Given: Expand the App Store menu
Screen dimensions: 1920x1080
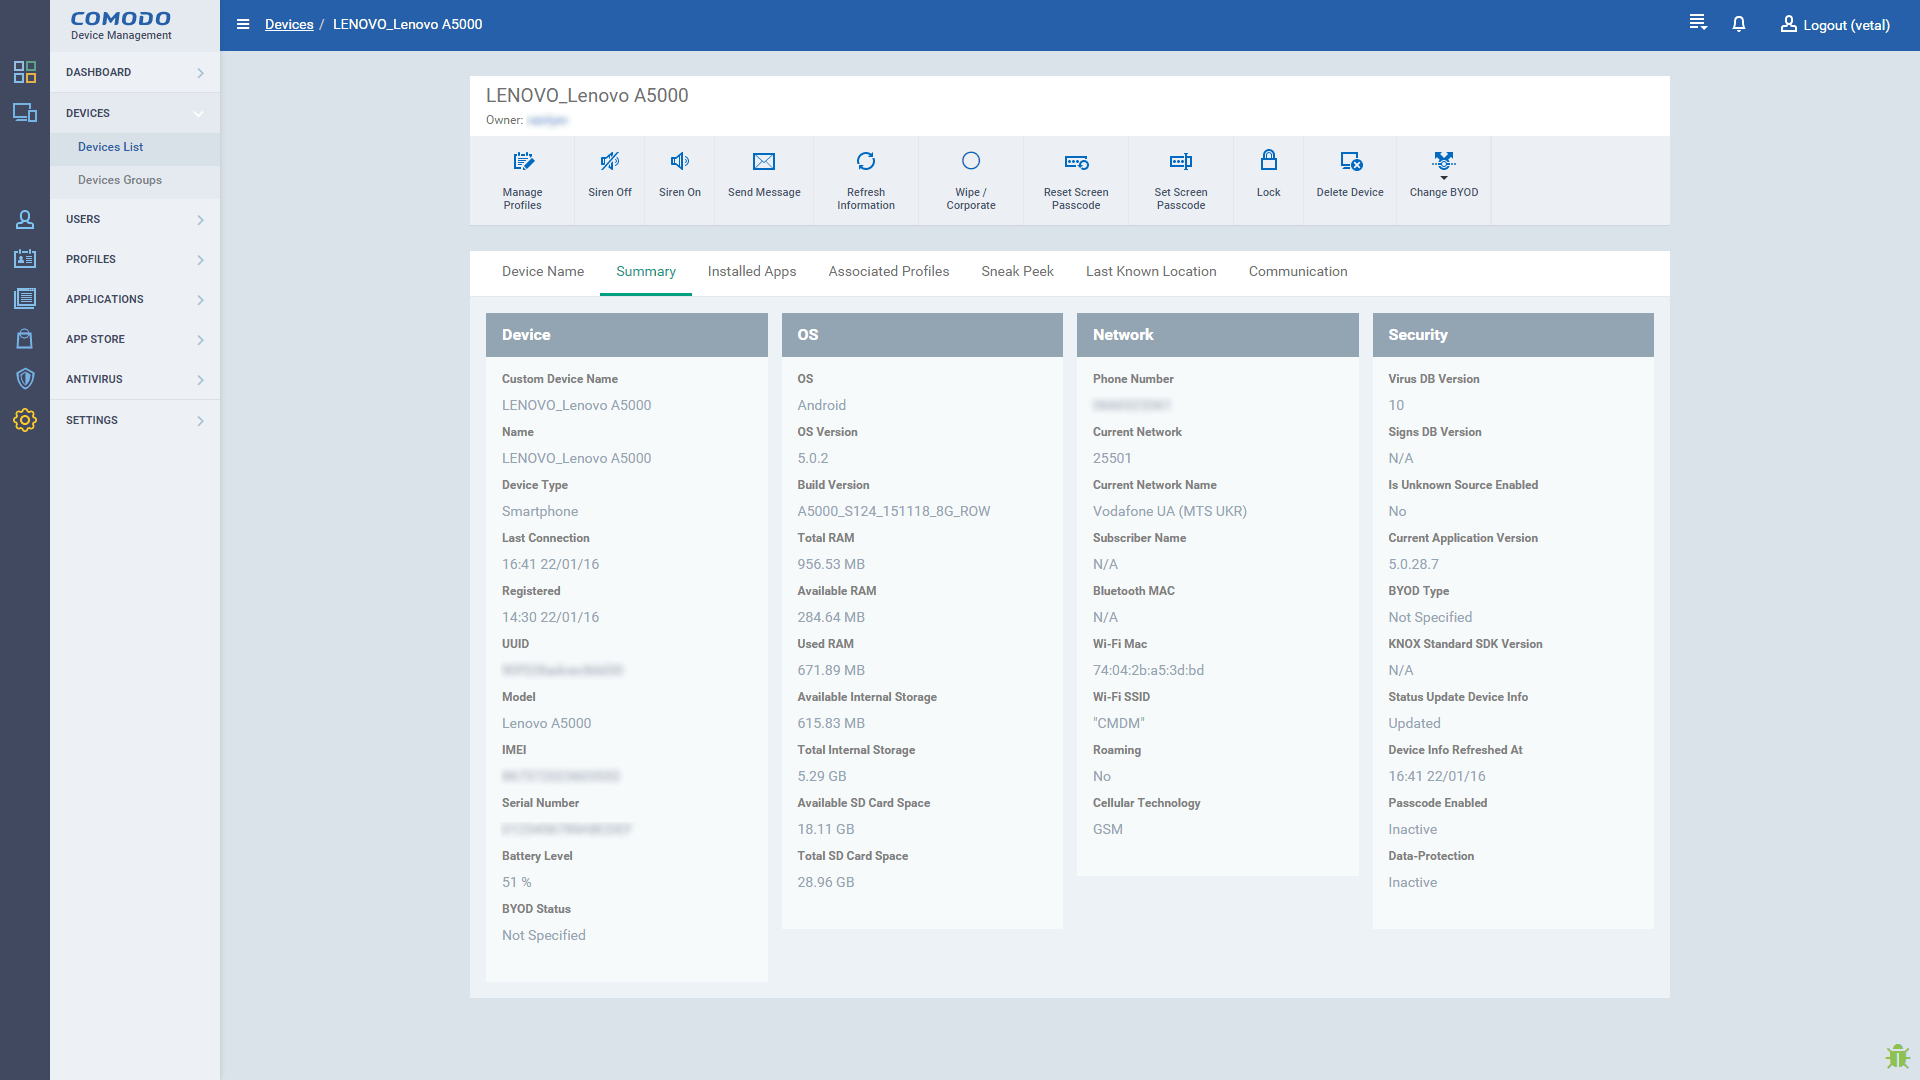Looking at the screenshot, I should (x=135, y=339).
